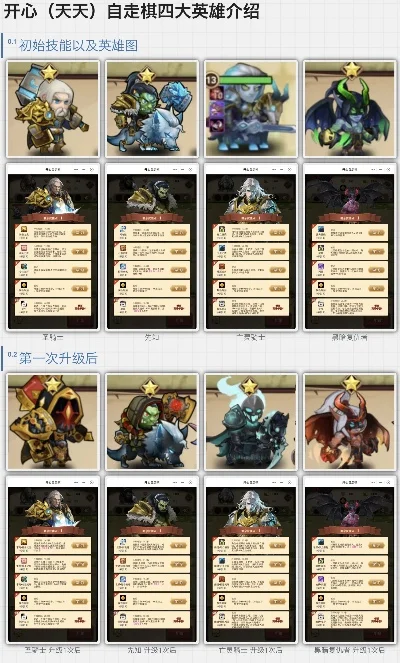This screenshot has width=400, height=663.
Task: Open the initial death knight skill panel screenshot
Action: 251,247
